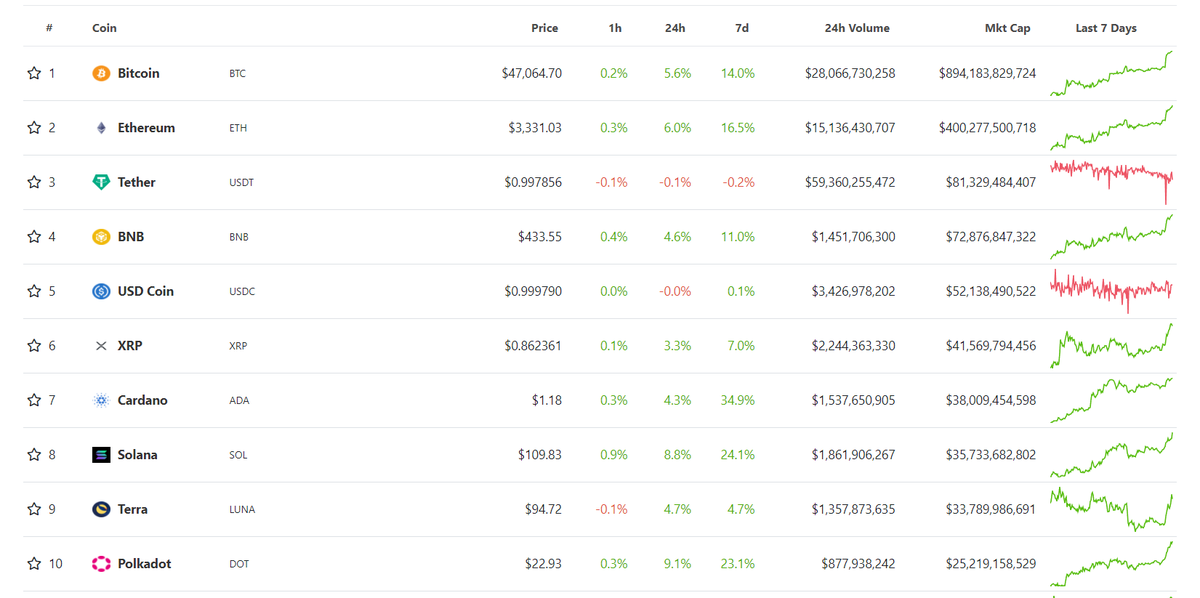Click the SOL ticker symbol
The image size is (1200, 598).
pyautogui.click(x=238, y=455)
